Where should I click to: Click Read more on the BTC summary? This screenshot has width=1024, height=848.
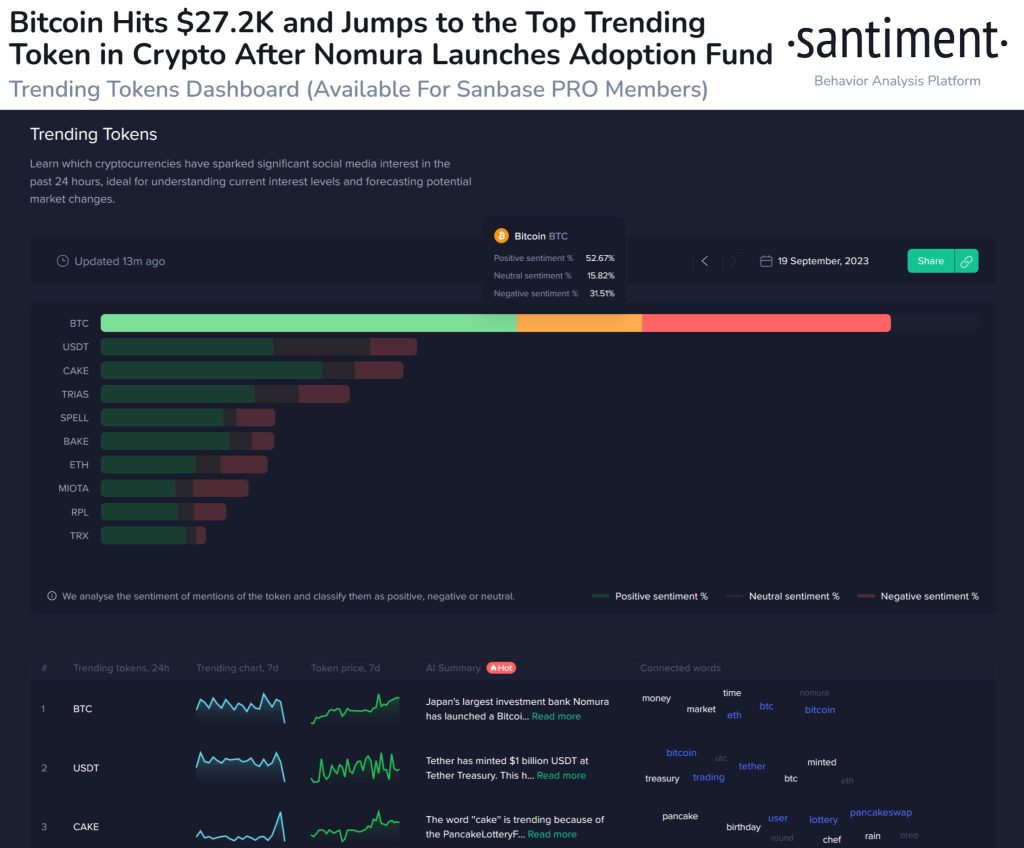[x=556, y=717]
